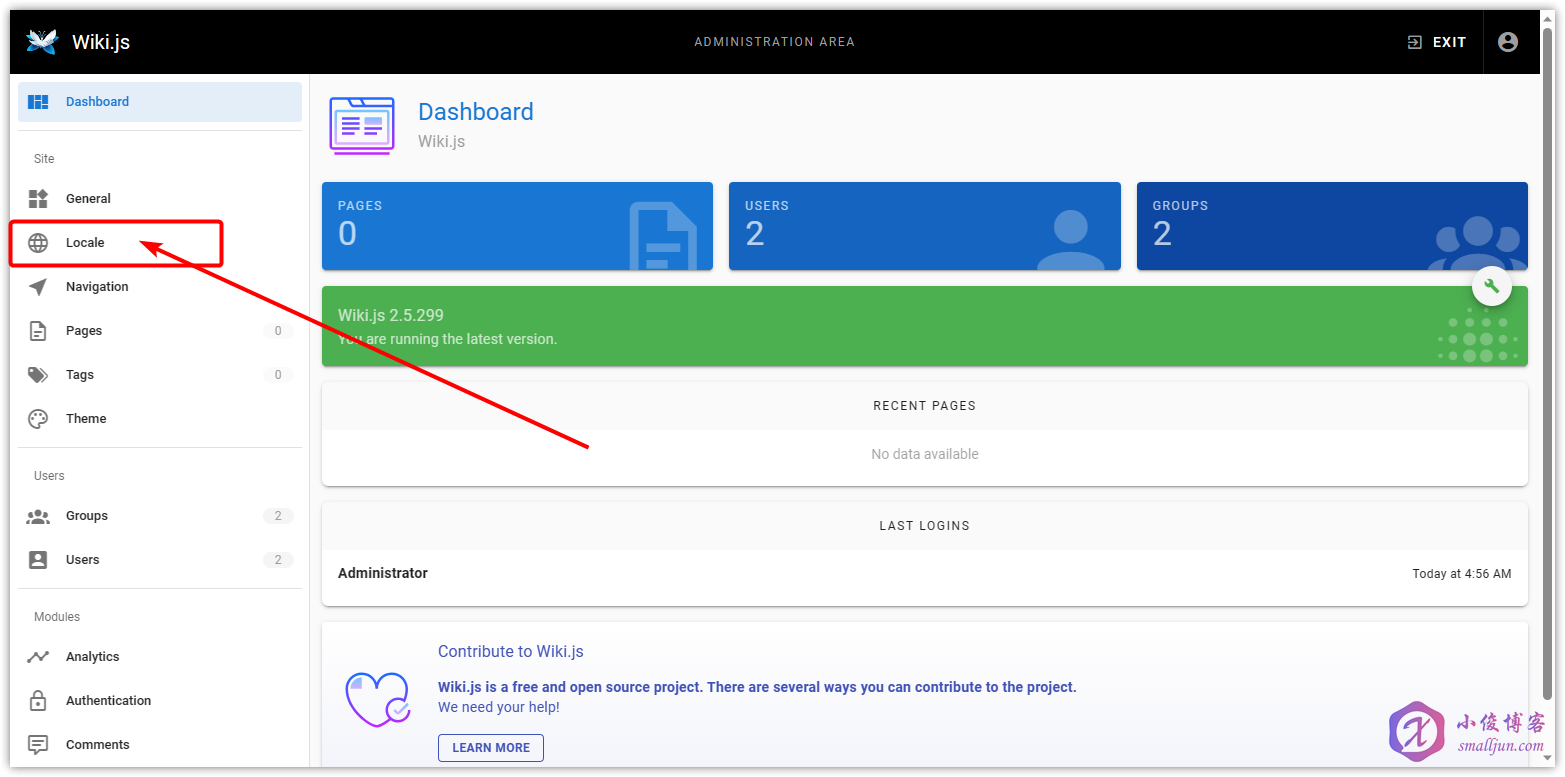Viewport: 1565px width, 777px height.
Task: Click the Theme palette icon
Action: pos(38,419)
